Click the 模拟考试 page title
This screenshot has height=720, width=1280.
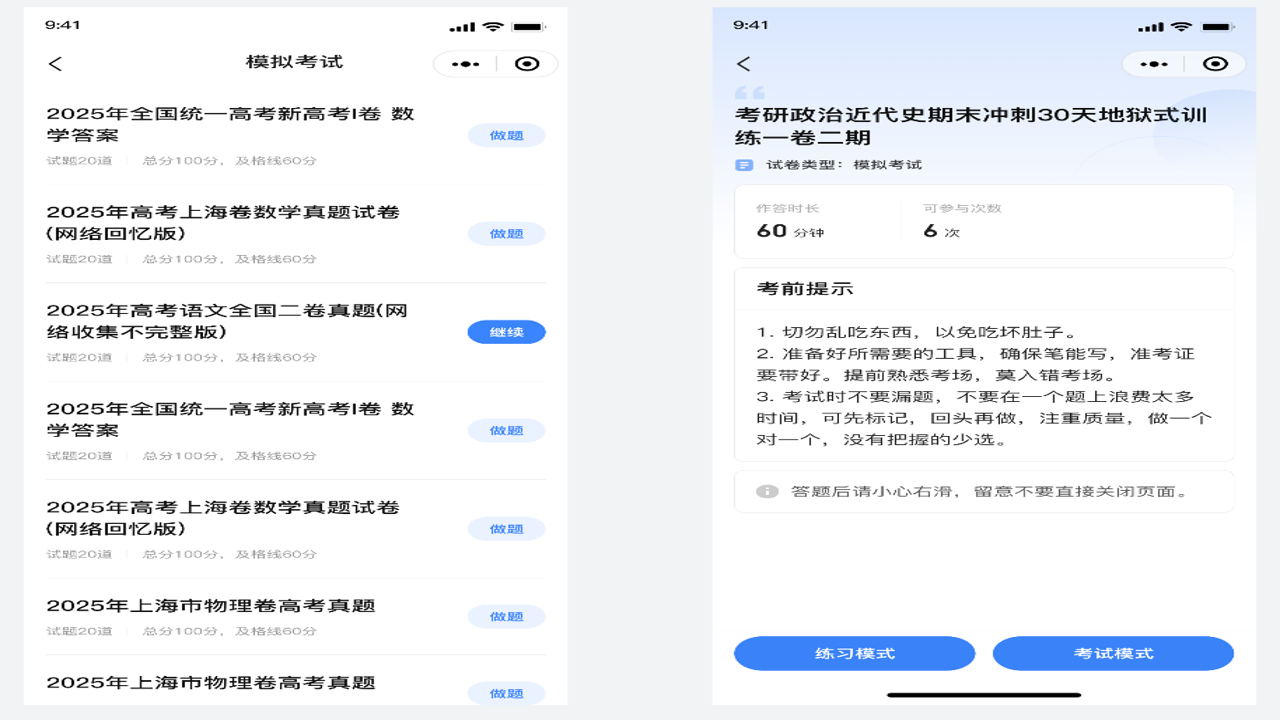(x=294, y=62)
